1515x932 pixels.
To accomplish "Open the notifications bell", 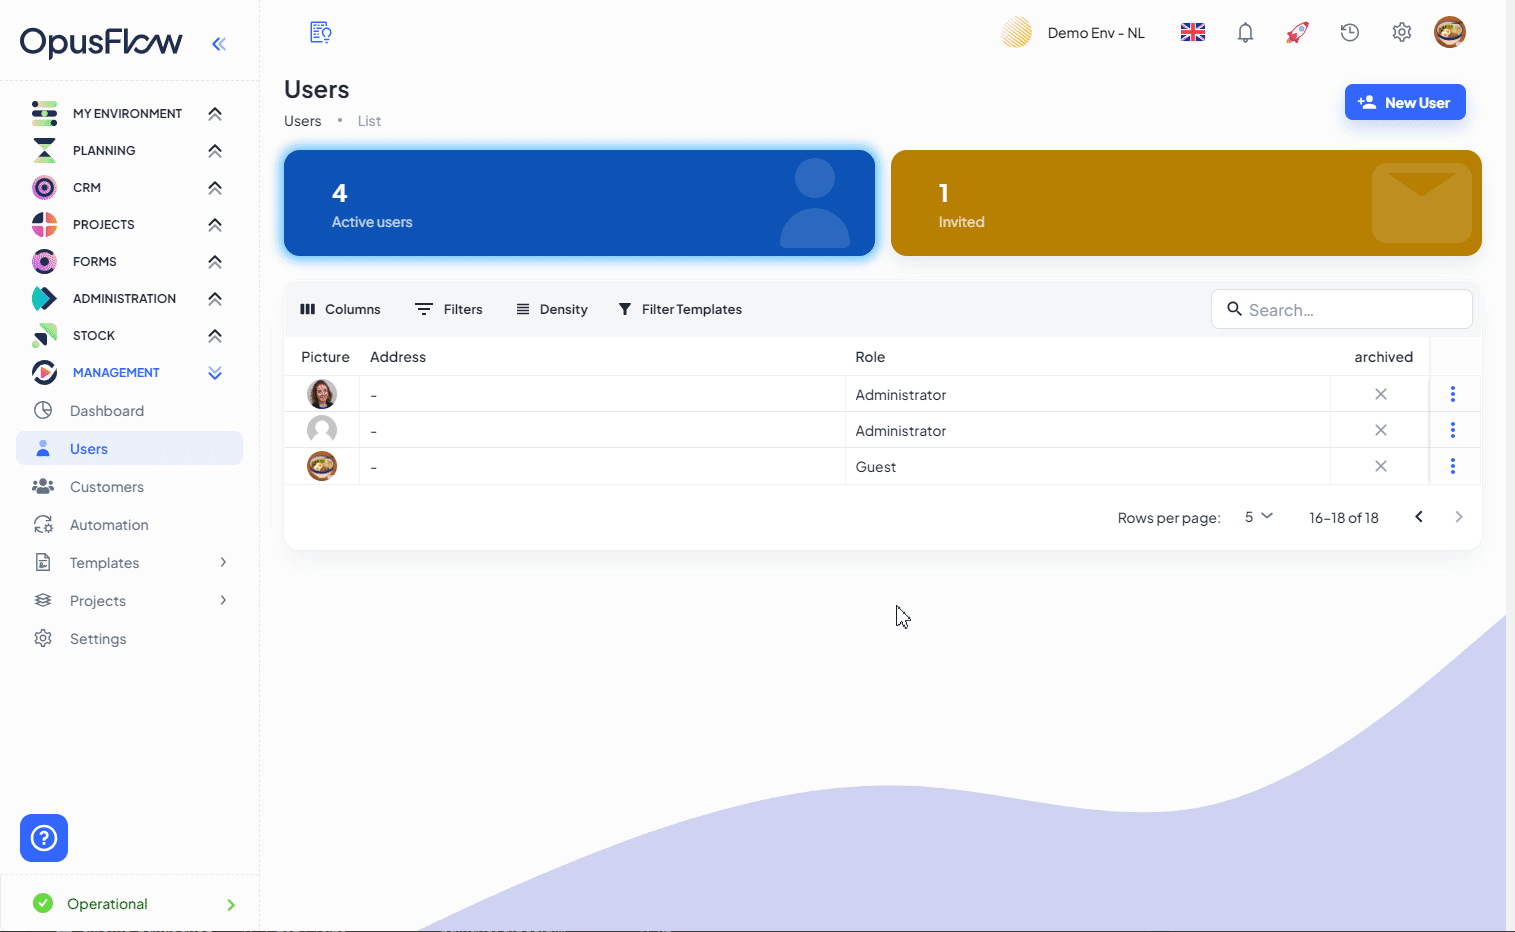I will (x=1245, y=33).
